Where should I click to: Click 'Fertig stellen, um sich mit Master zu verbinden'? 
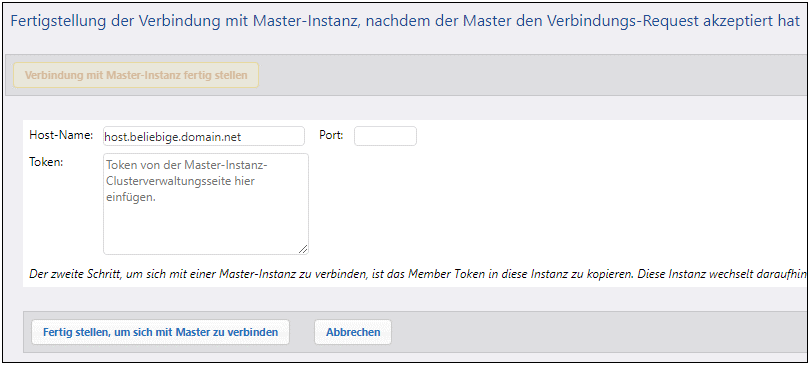click(161, 332)
